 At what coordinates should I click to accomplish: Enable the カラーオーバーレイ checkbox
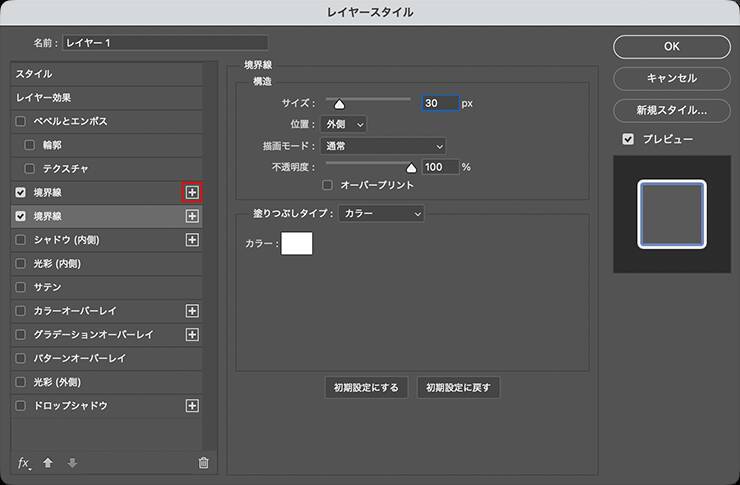20,311
